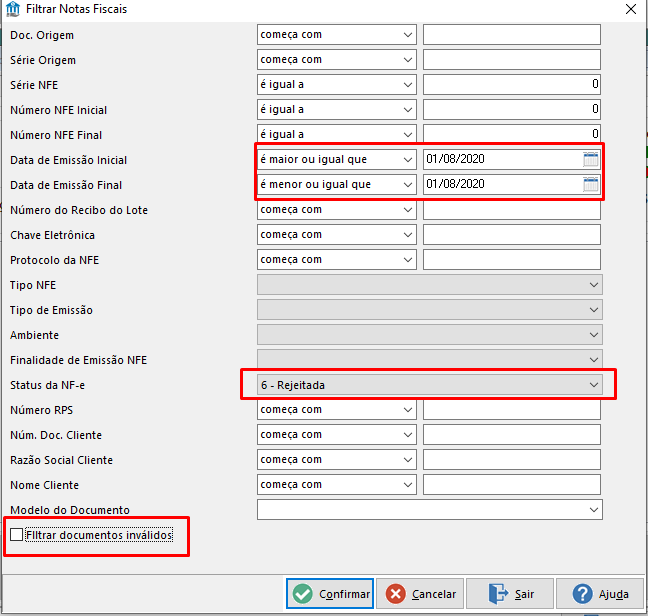This screenshot has width=648, height=616.
Task: Open Status da NF-e dropdown showing Rejeitada
Action: tap(430, 385)
